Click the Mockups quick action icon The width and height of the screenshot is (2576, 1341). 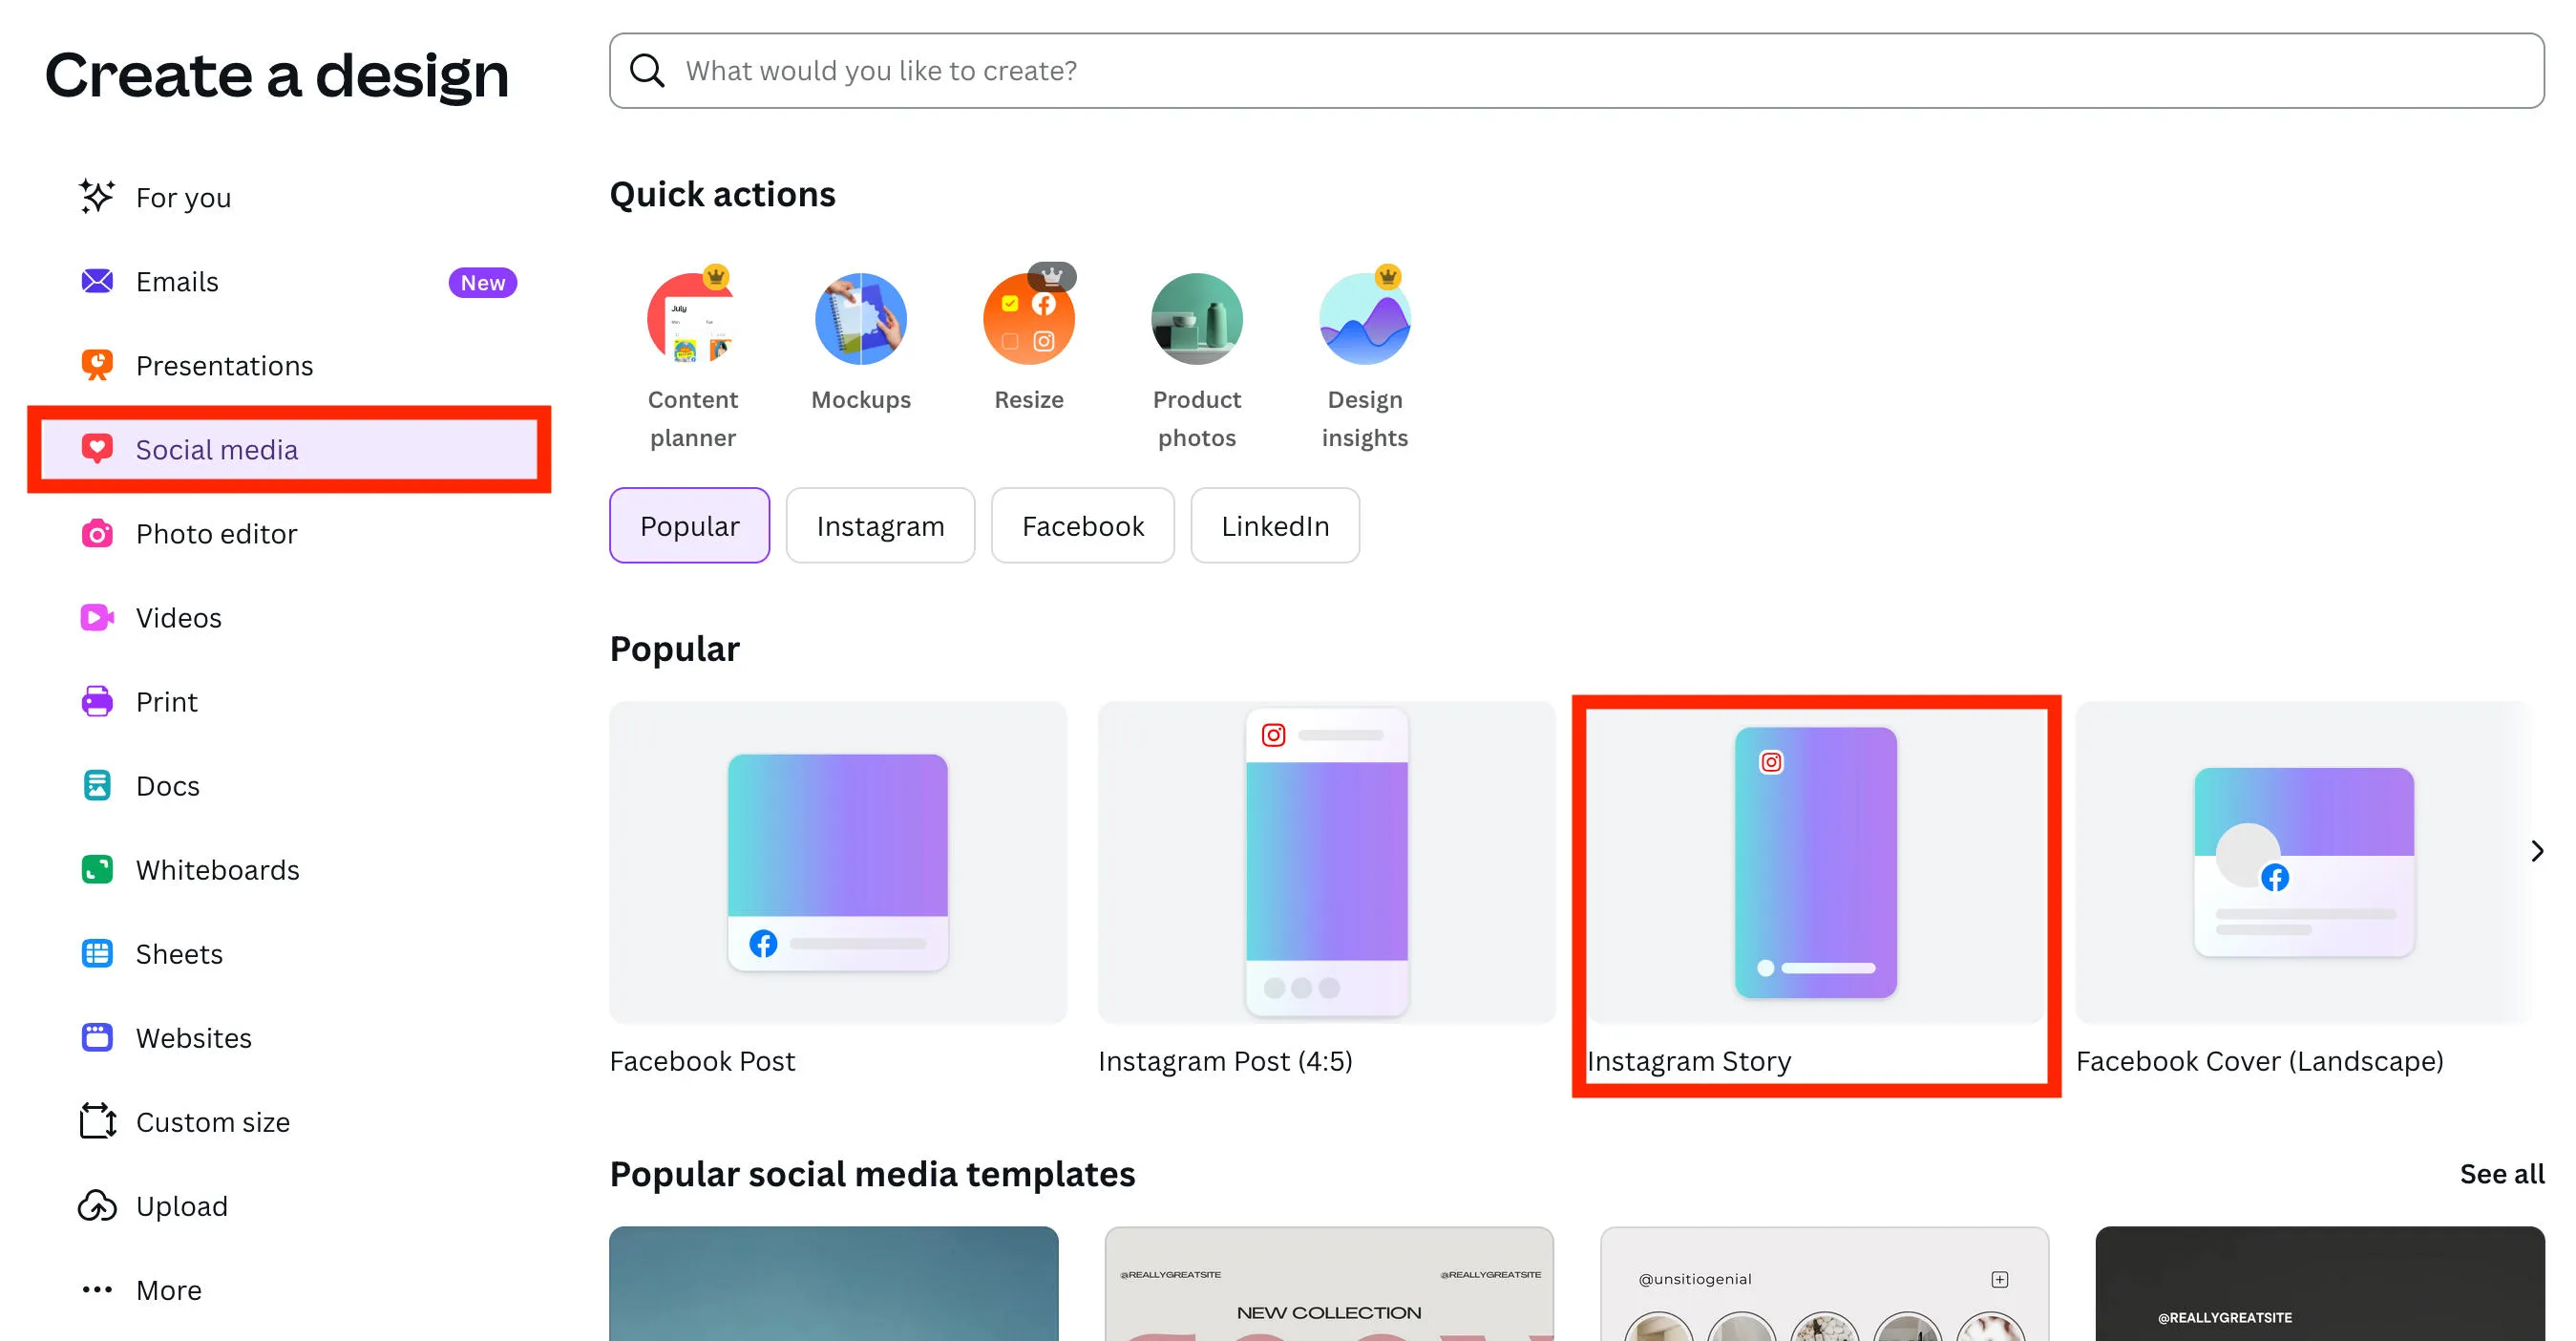point(860,320)
